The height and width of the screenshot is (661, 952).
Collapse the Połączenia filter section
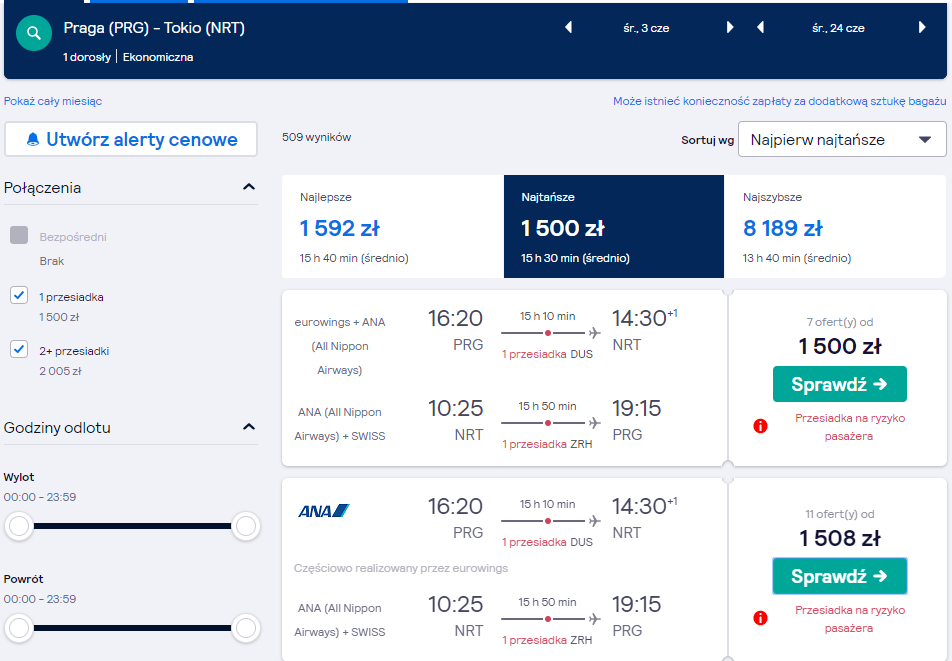[249, 187]
